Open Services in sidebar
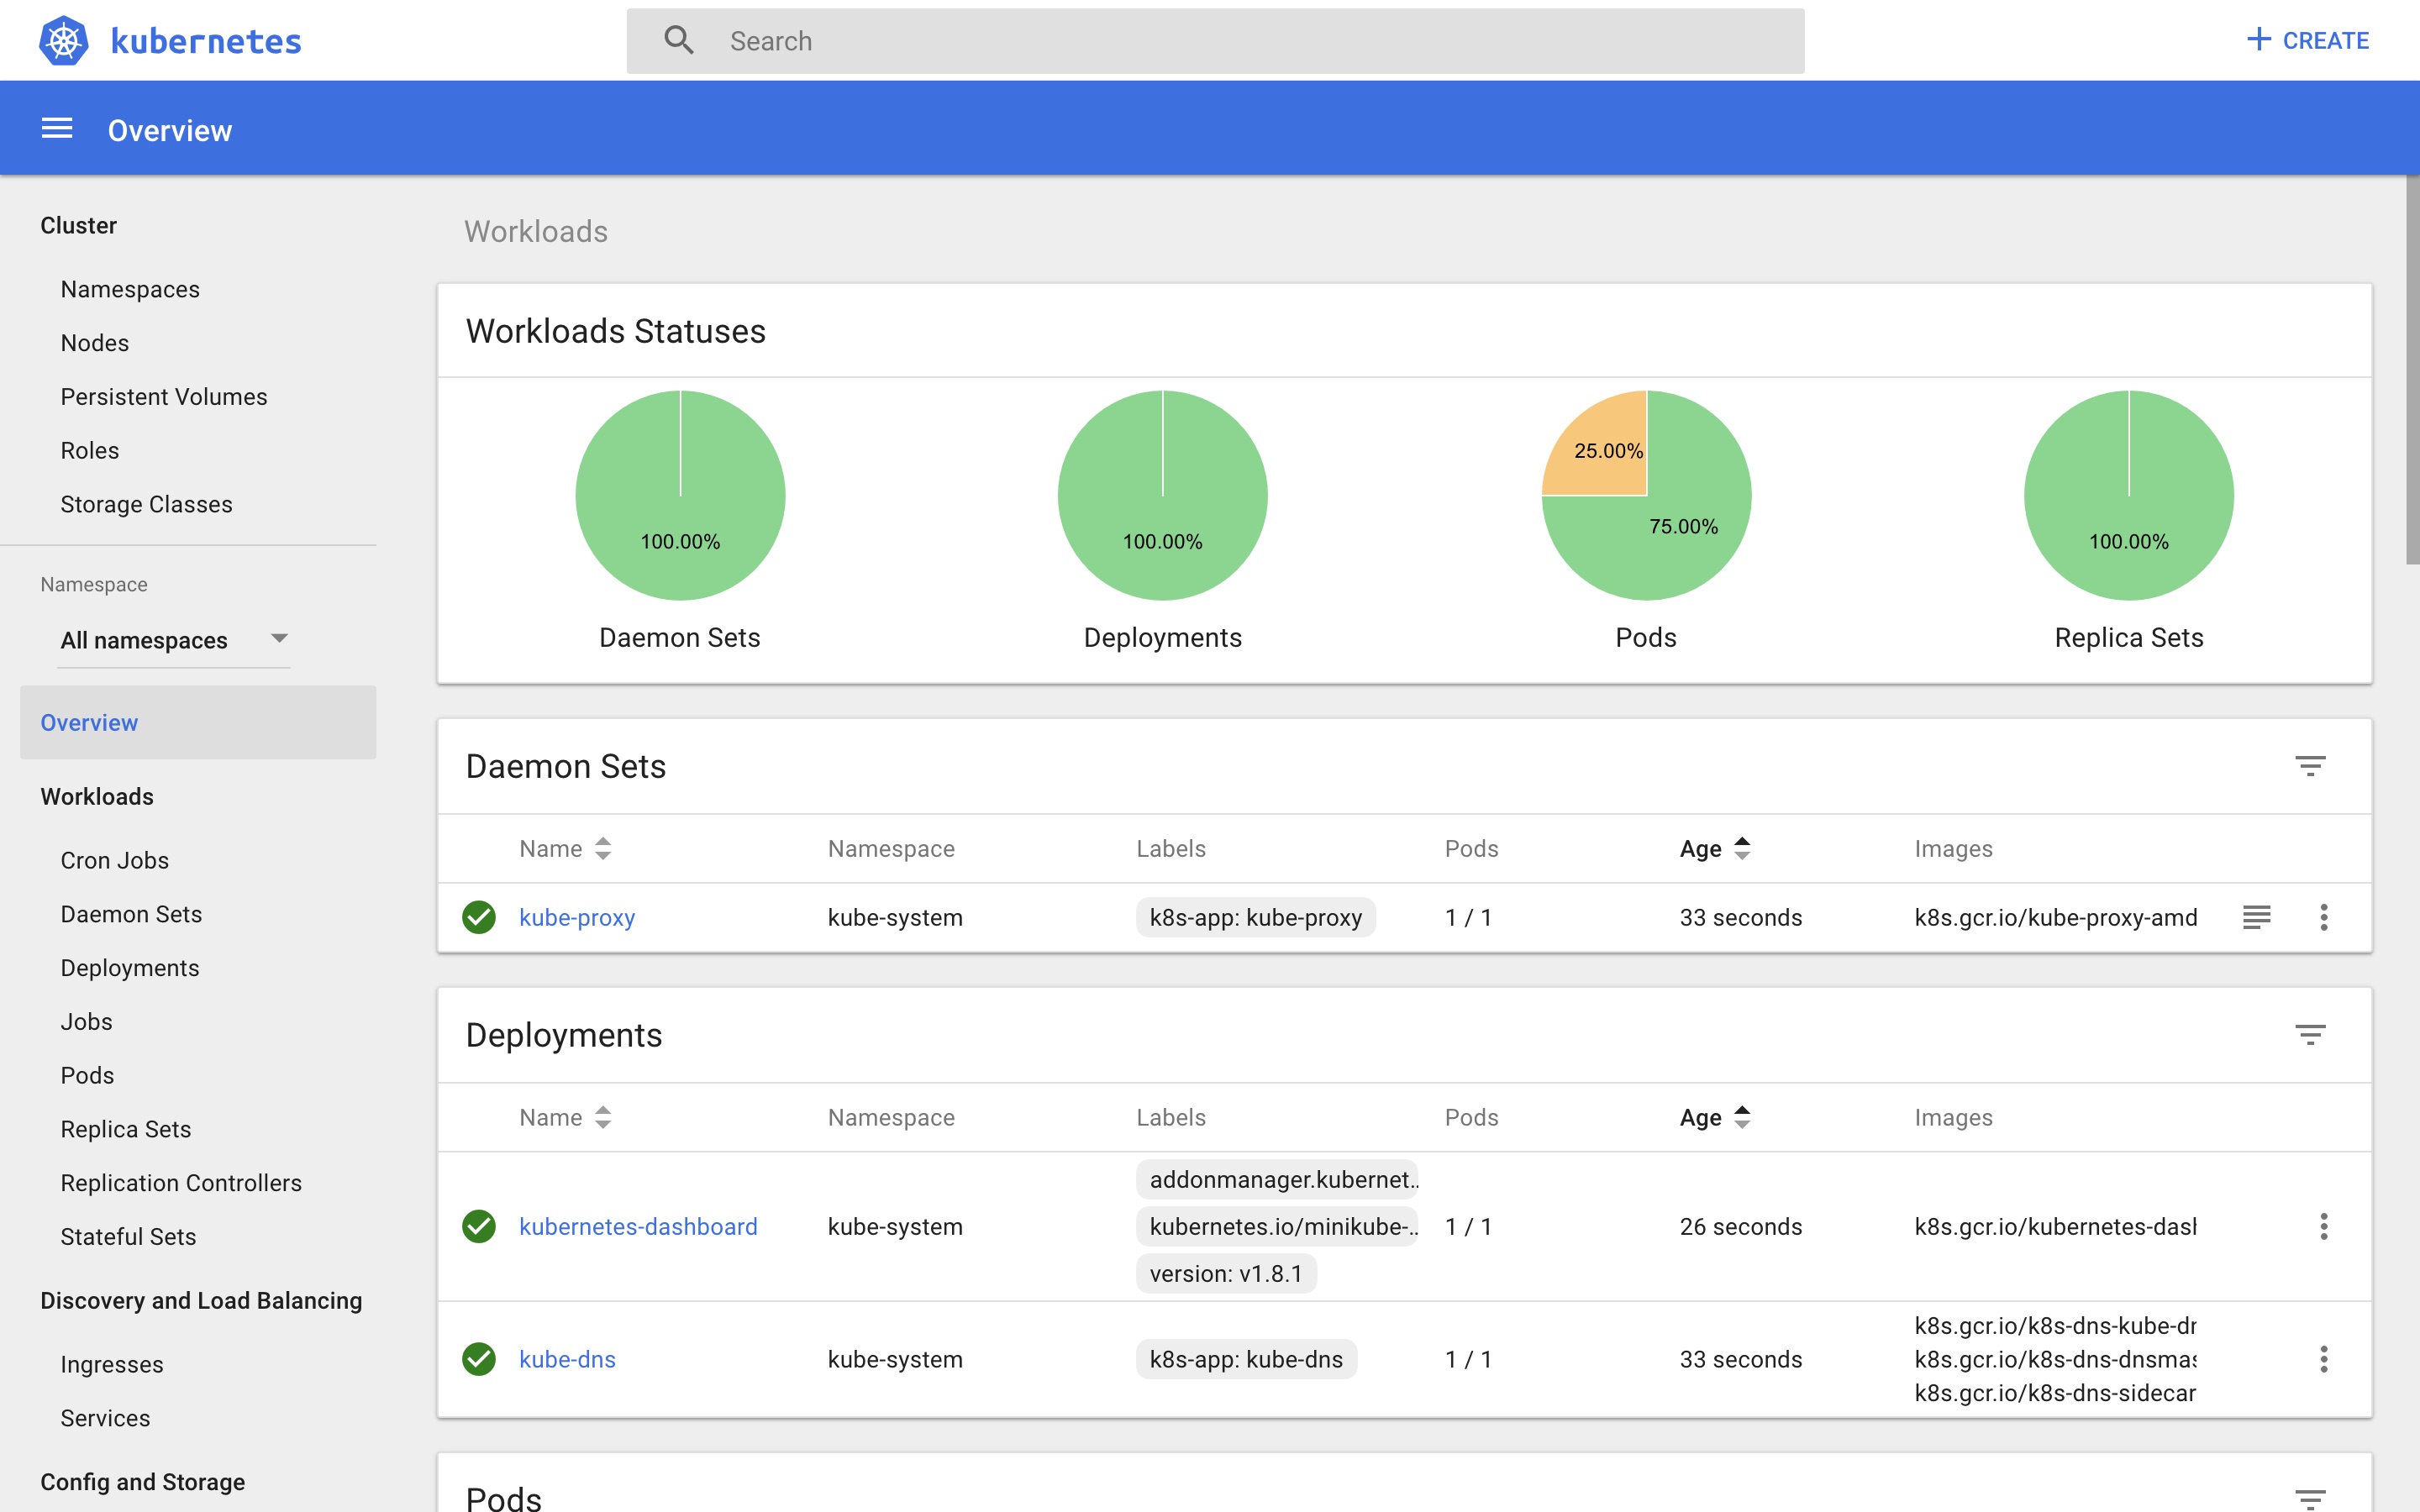The image size is (2420, 1512). [105, 1419]
